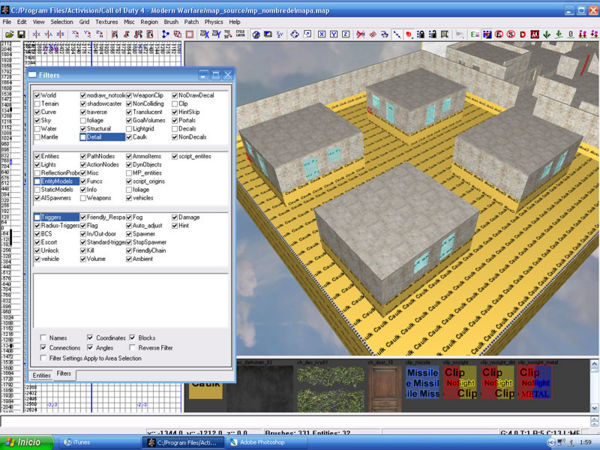
Task: Enable the Lightgrid filter checkbox
Action: click(x=129, y=129)
